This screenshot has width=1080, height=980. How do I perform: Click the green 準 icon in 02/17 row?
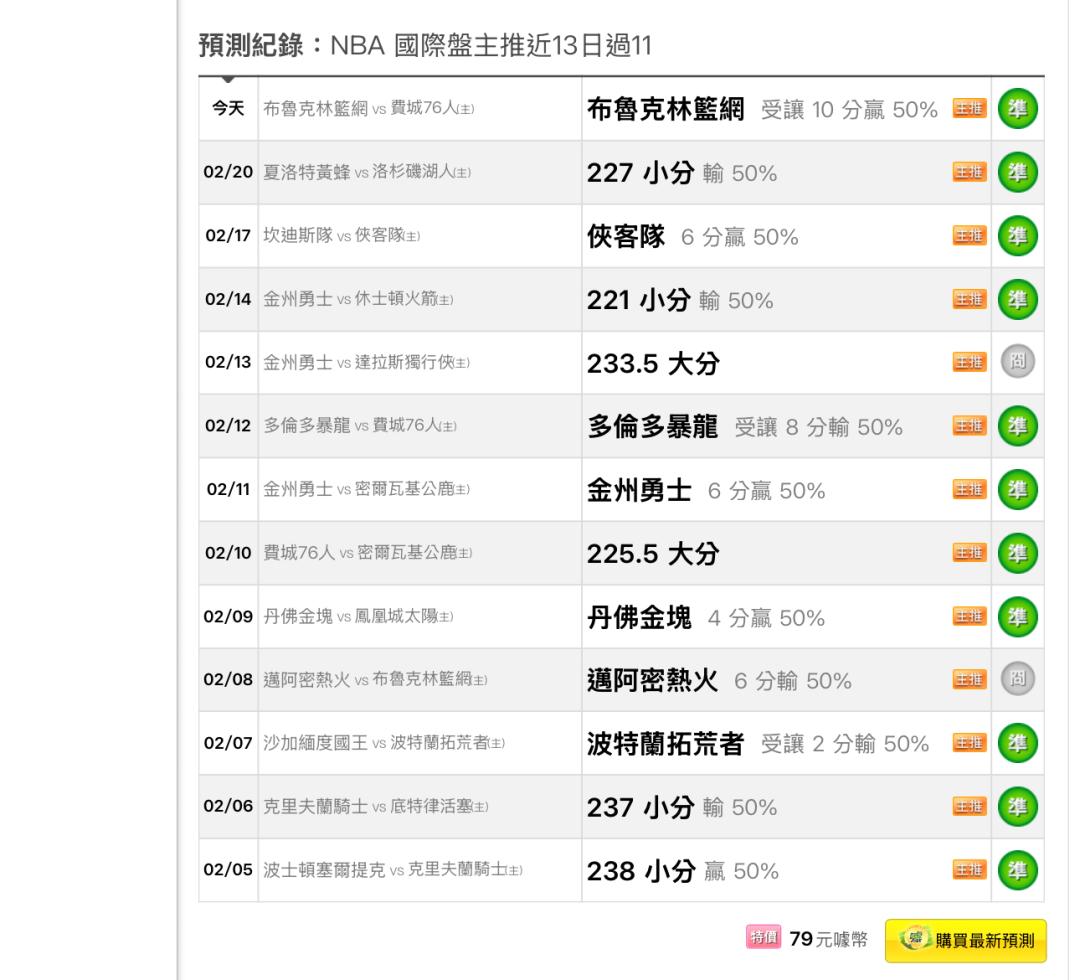[x=1017, y=236]
